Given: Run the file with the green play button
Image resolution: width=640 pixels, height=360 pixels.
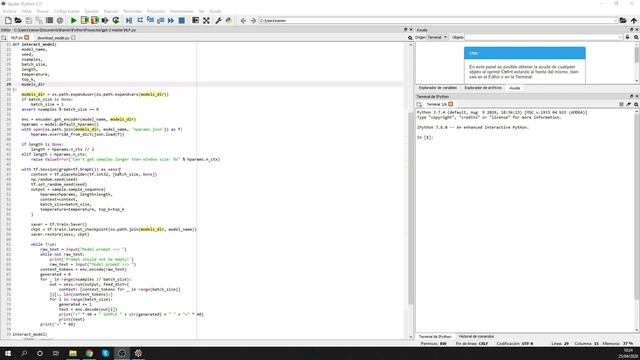Looking at the screenshot, I should coord(73,20).
